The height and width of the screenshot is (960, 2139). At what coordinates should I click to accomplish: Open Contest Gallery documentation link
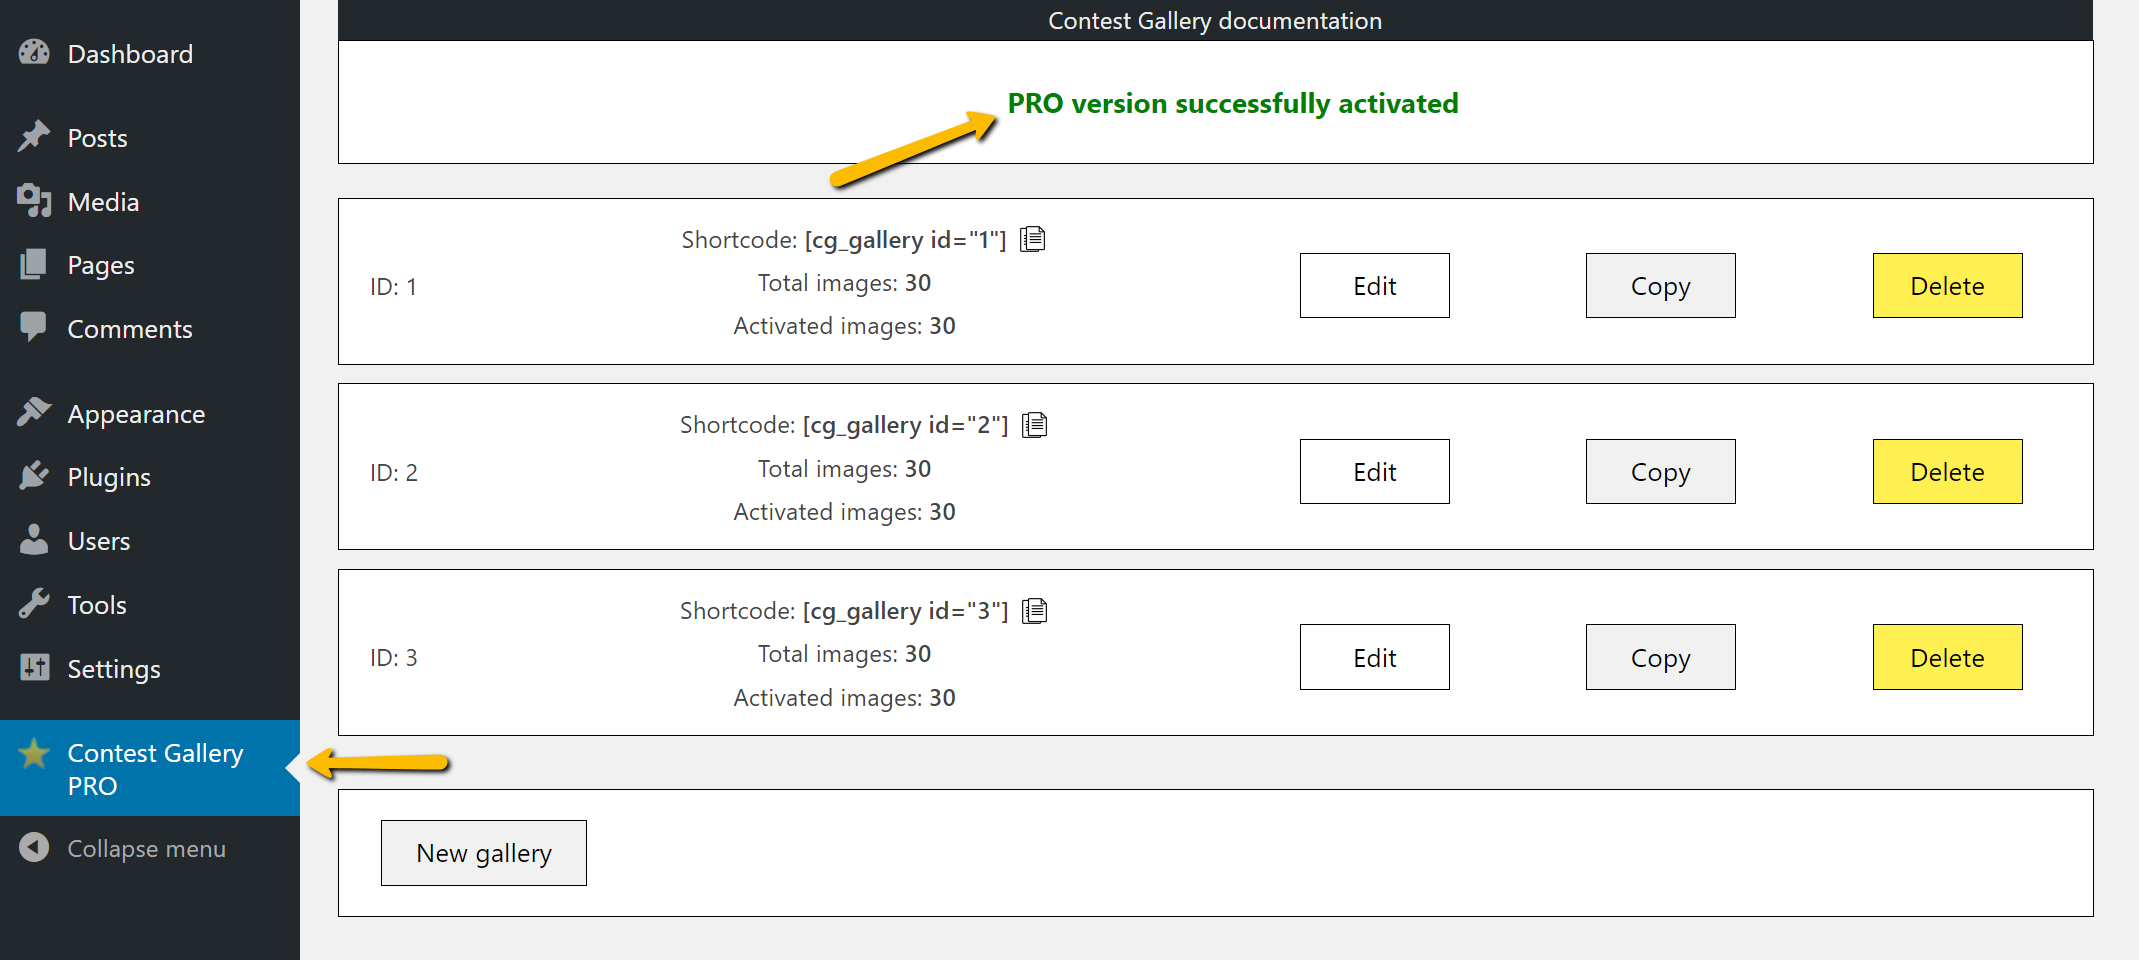[x=1215, y=20]
